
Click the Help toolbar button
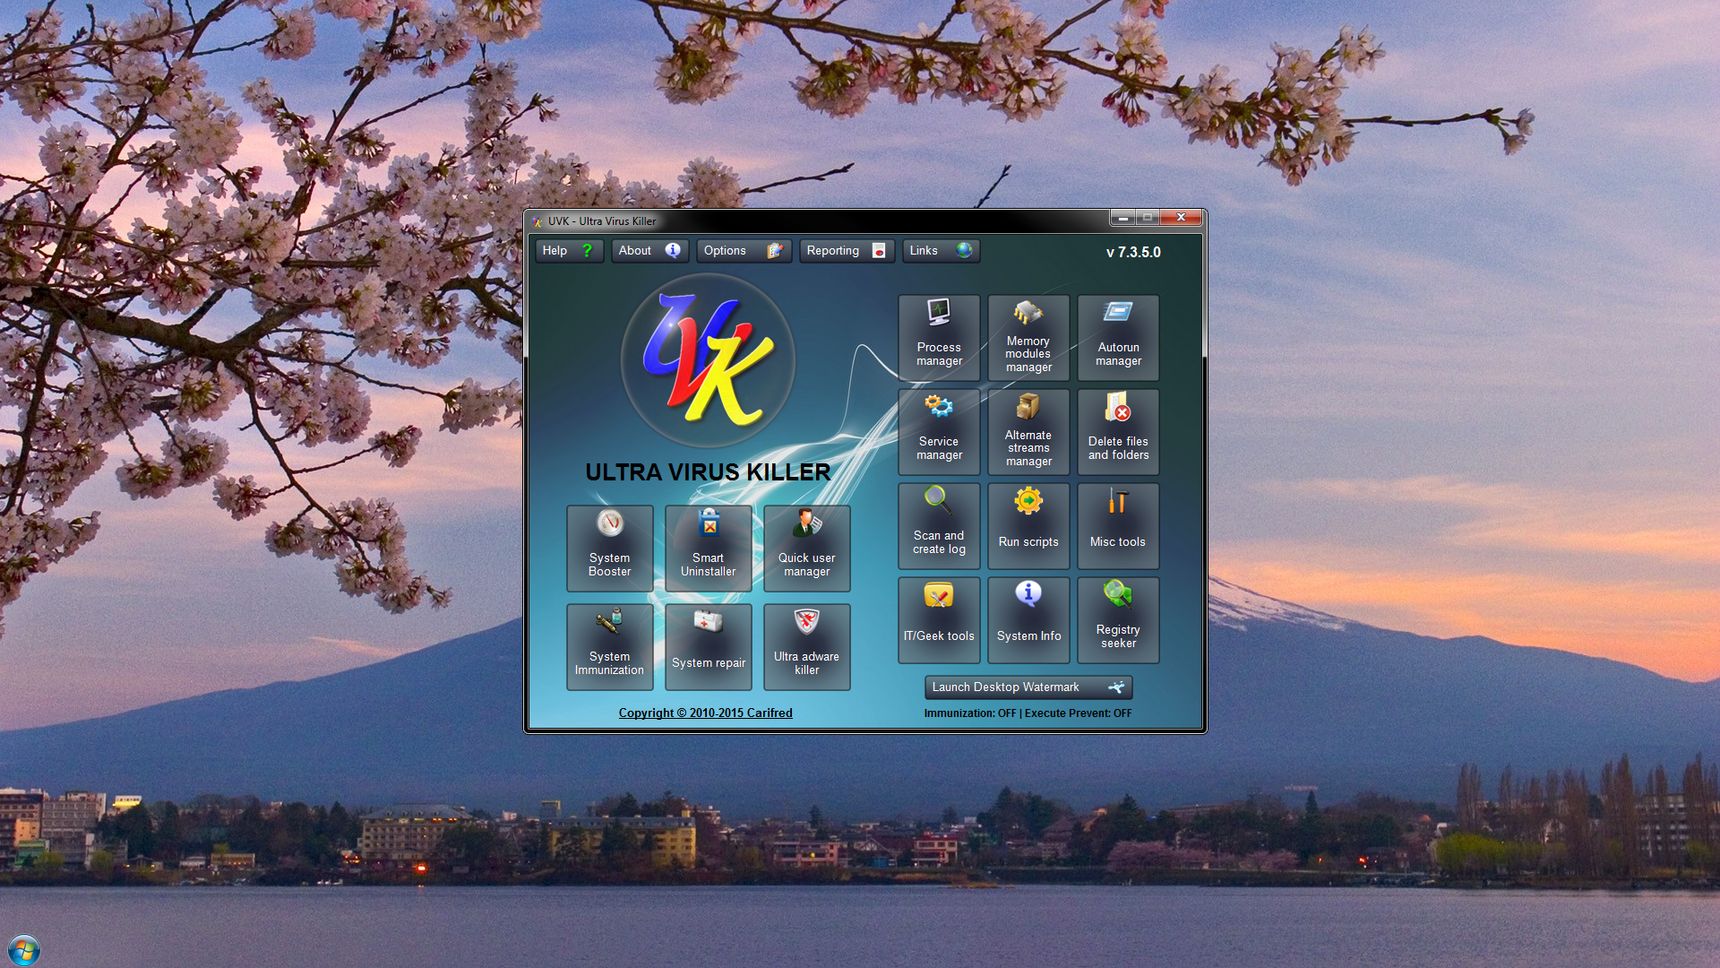point(569,251)
